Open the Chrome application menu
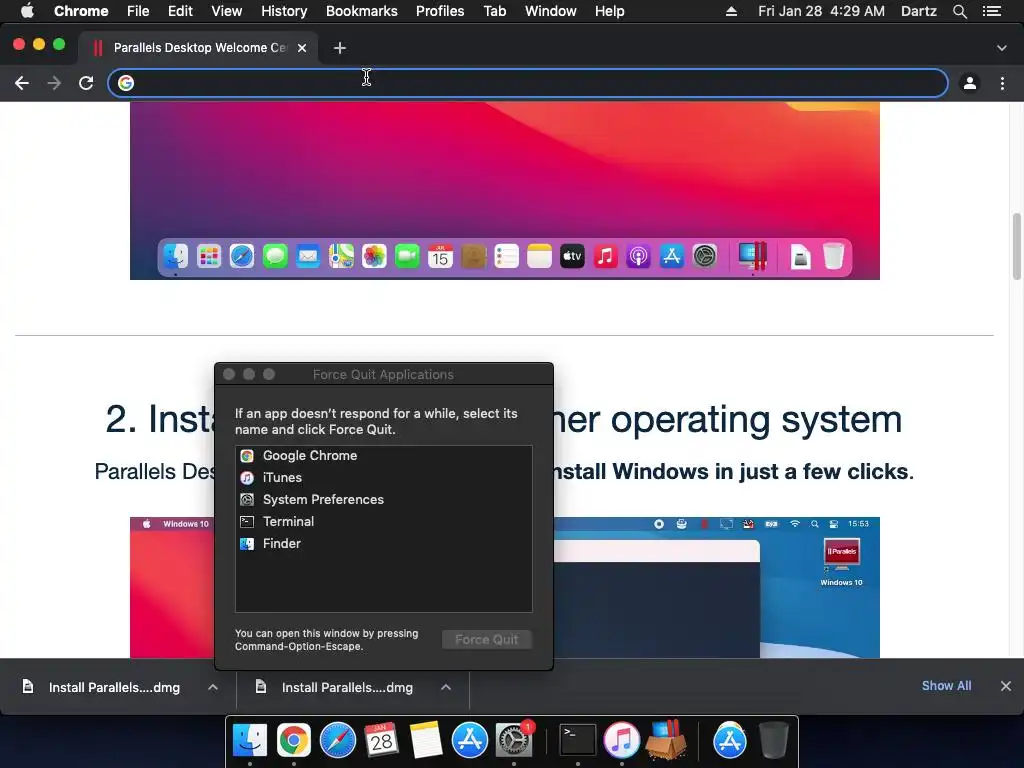This screenshot has width=1024, height=768. point(81,11)
